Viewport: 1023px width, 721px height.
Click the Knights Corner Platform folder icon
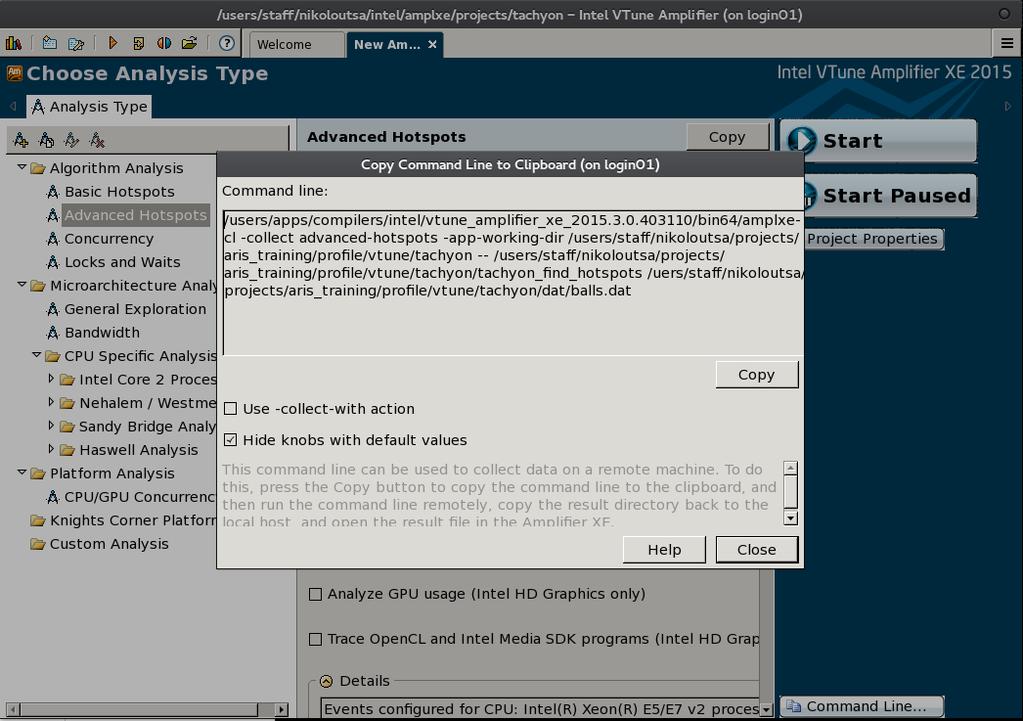(x=38, y=521)
